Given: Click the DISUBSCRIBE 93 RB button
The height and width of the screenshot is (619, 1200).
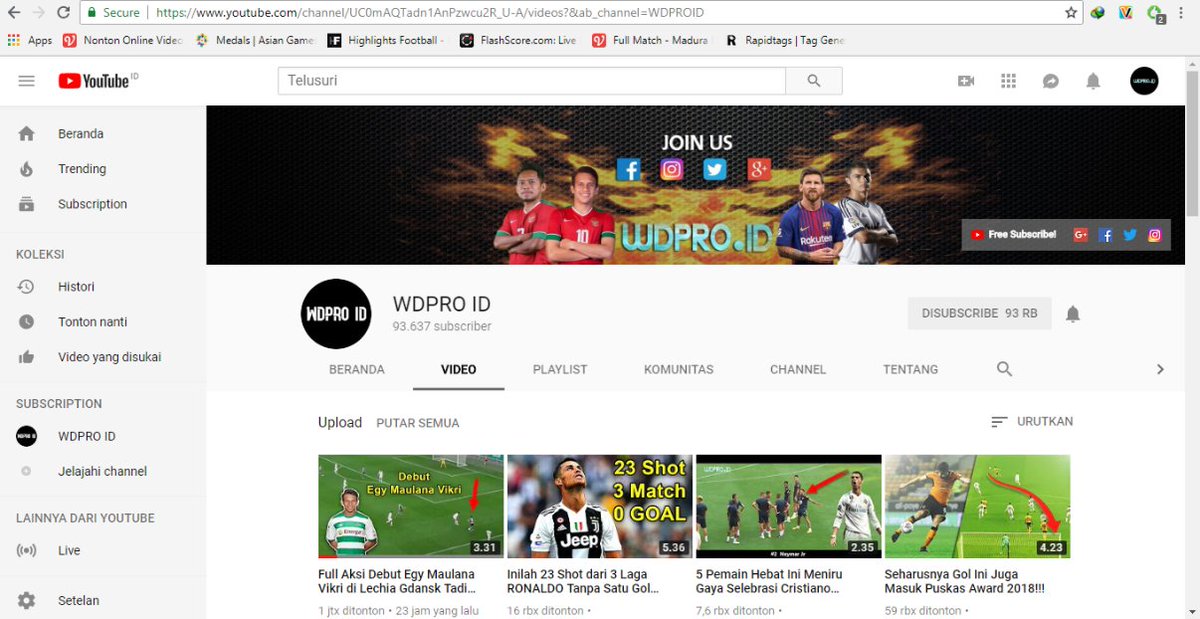Looking at the screenshot, I should coord(980,313).
